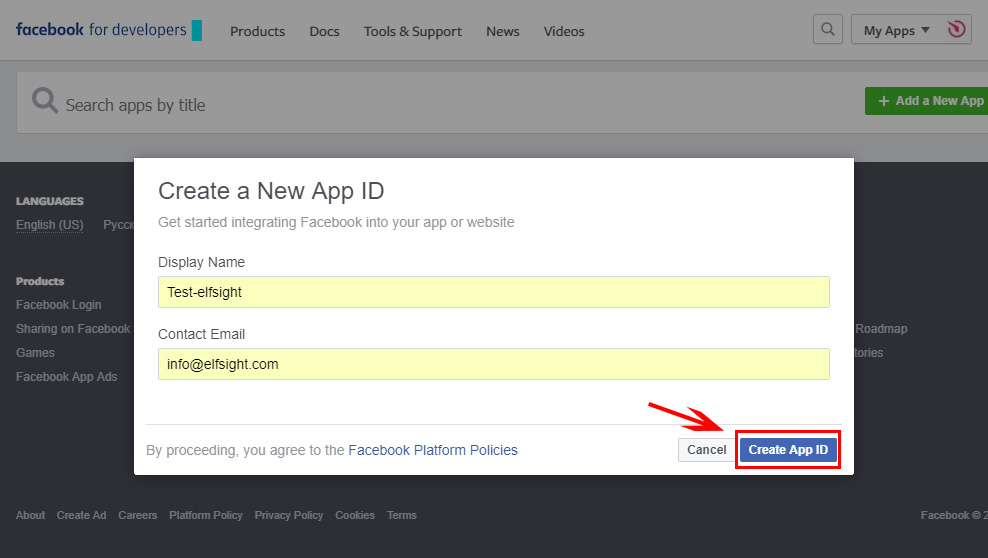Open Tools & Support menu
This screenshot has height=558, width=988.
[x=413, y=31]
